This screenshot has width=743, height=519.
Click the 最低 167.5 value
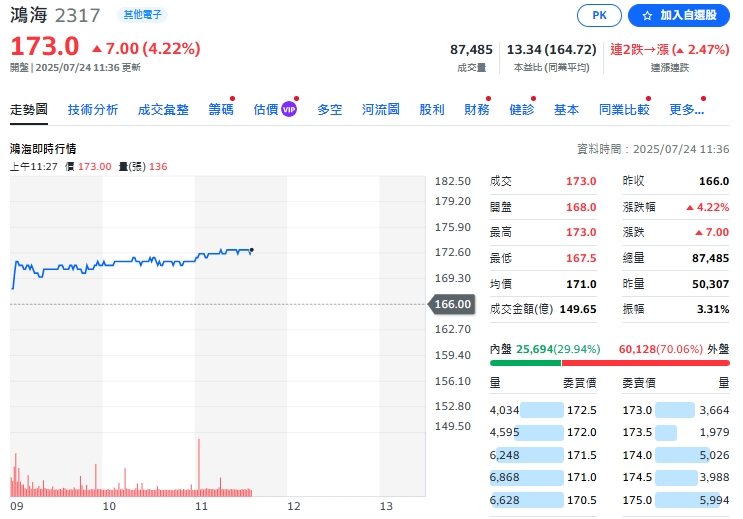point(581,258)
